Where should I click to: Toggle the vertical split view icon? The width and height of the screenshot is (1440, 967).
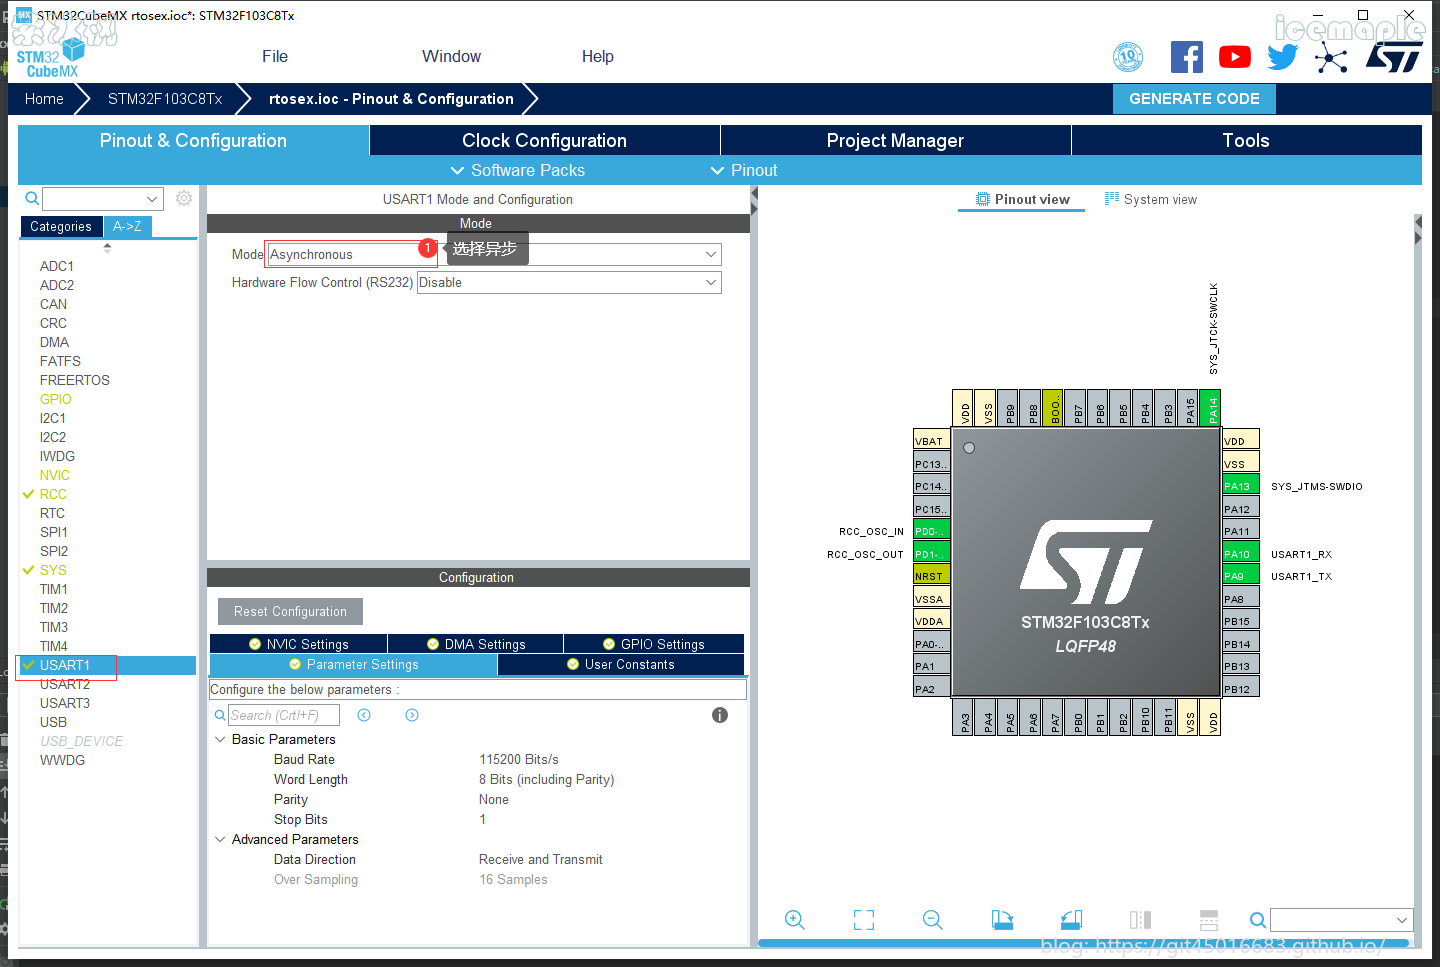click(1140, 920)
